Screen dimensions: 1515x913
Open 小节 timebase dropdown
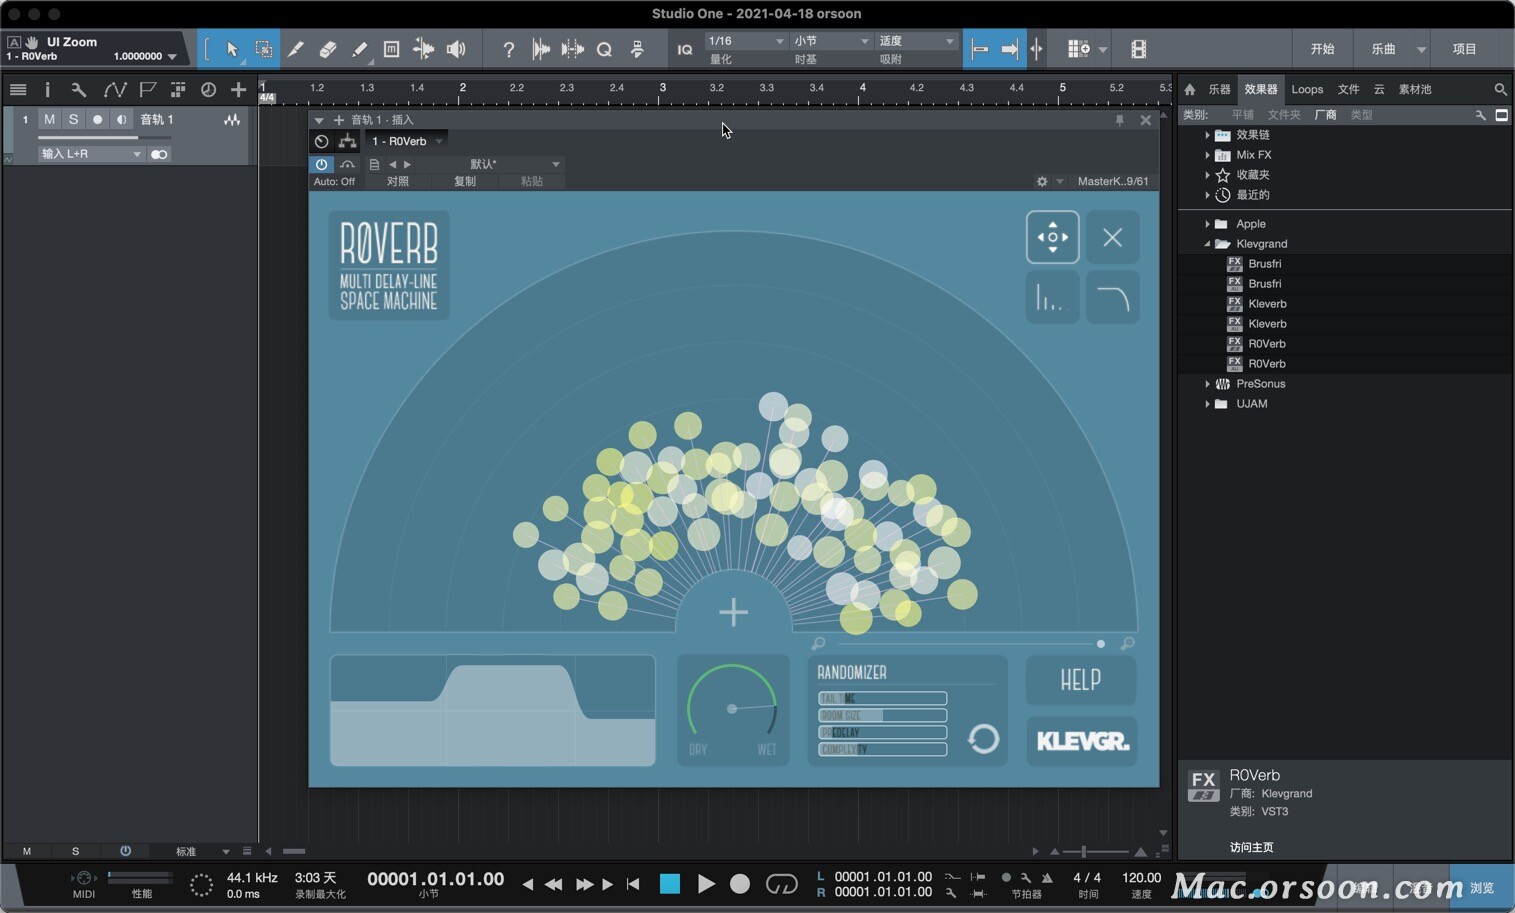point(832,41)
